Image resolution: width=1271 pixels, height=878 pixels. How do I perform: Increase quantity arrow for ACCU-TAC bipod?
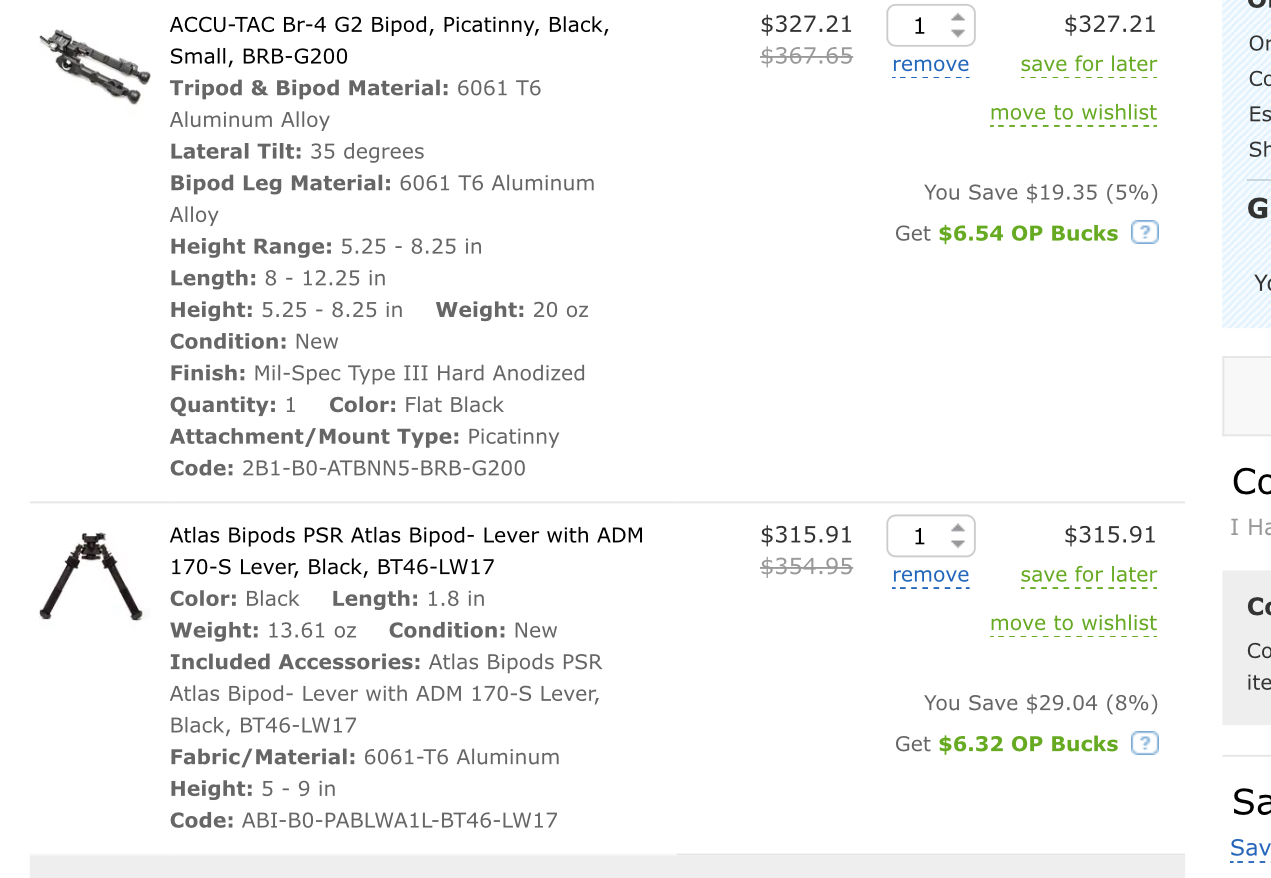958,18
